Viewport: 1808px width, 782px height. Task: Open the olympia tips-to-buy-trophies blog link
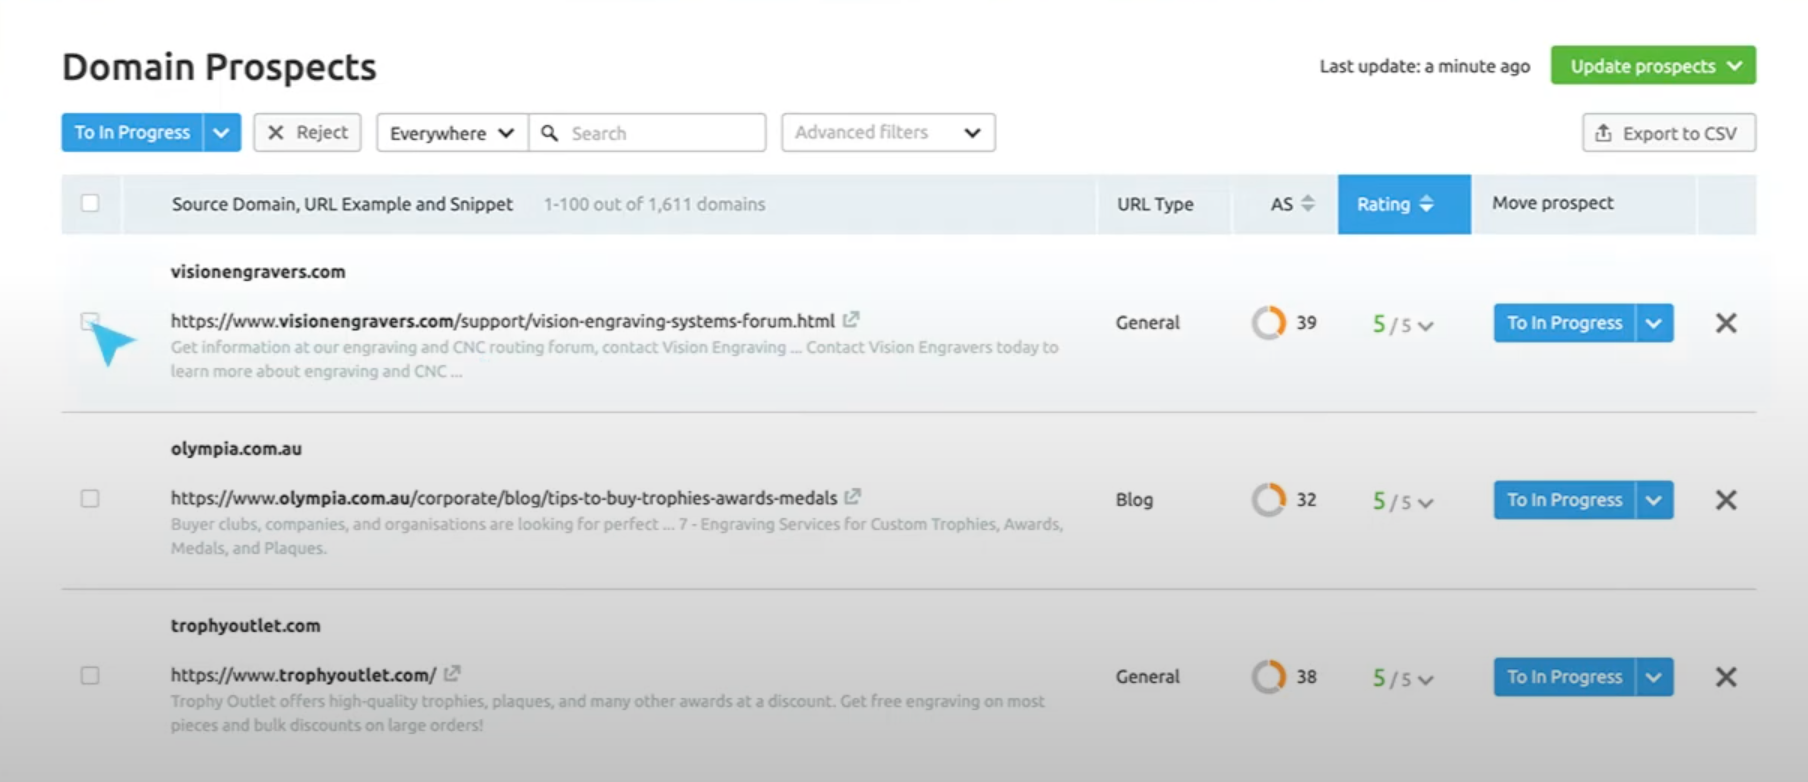click(504, 498)
